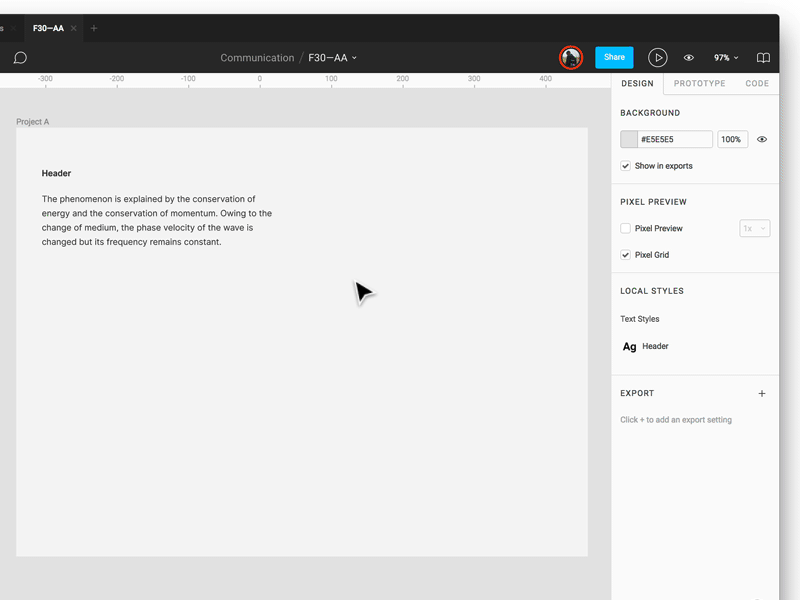Viewport: 800px width, 600px height.
Task: Switch to the Prototype tab
Action: 699,84
